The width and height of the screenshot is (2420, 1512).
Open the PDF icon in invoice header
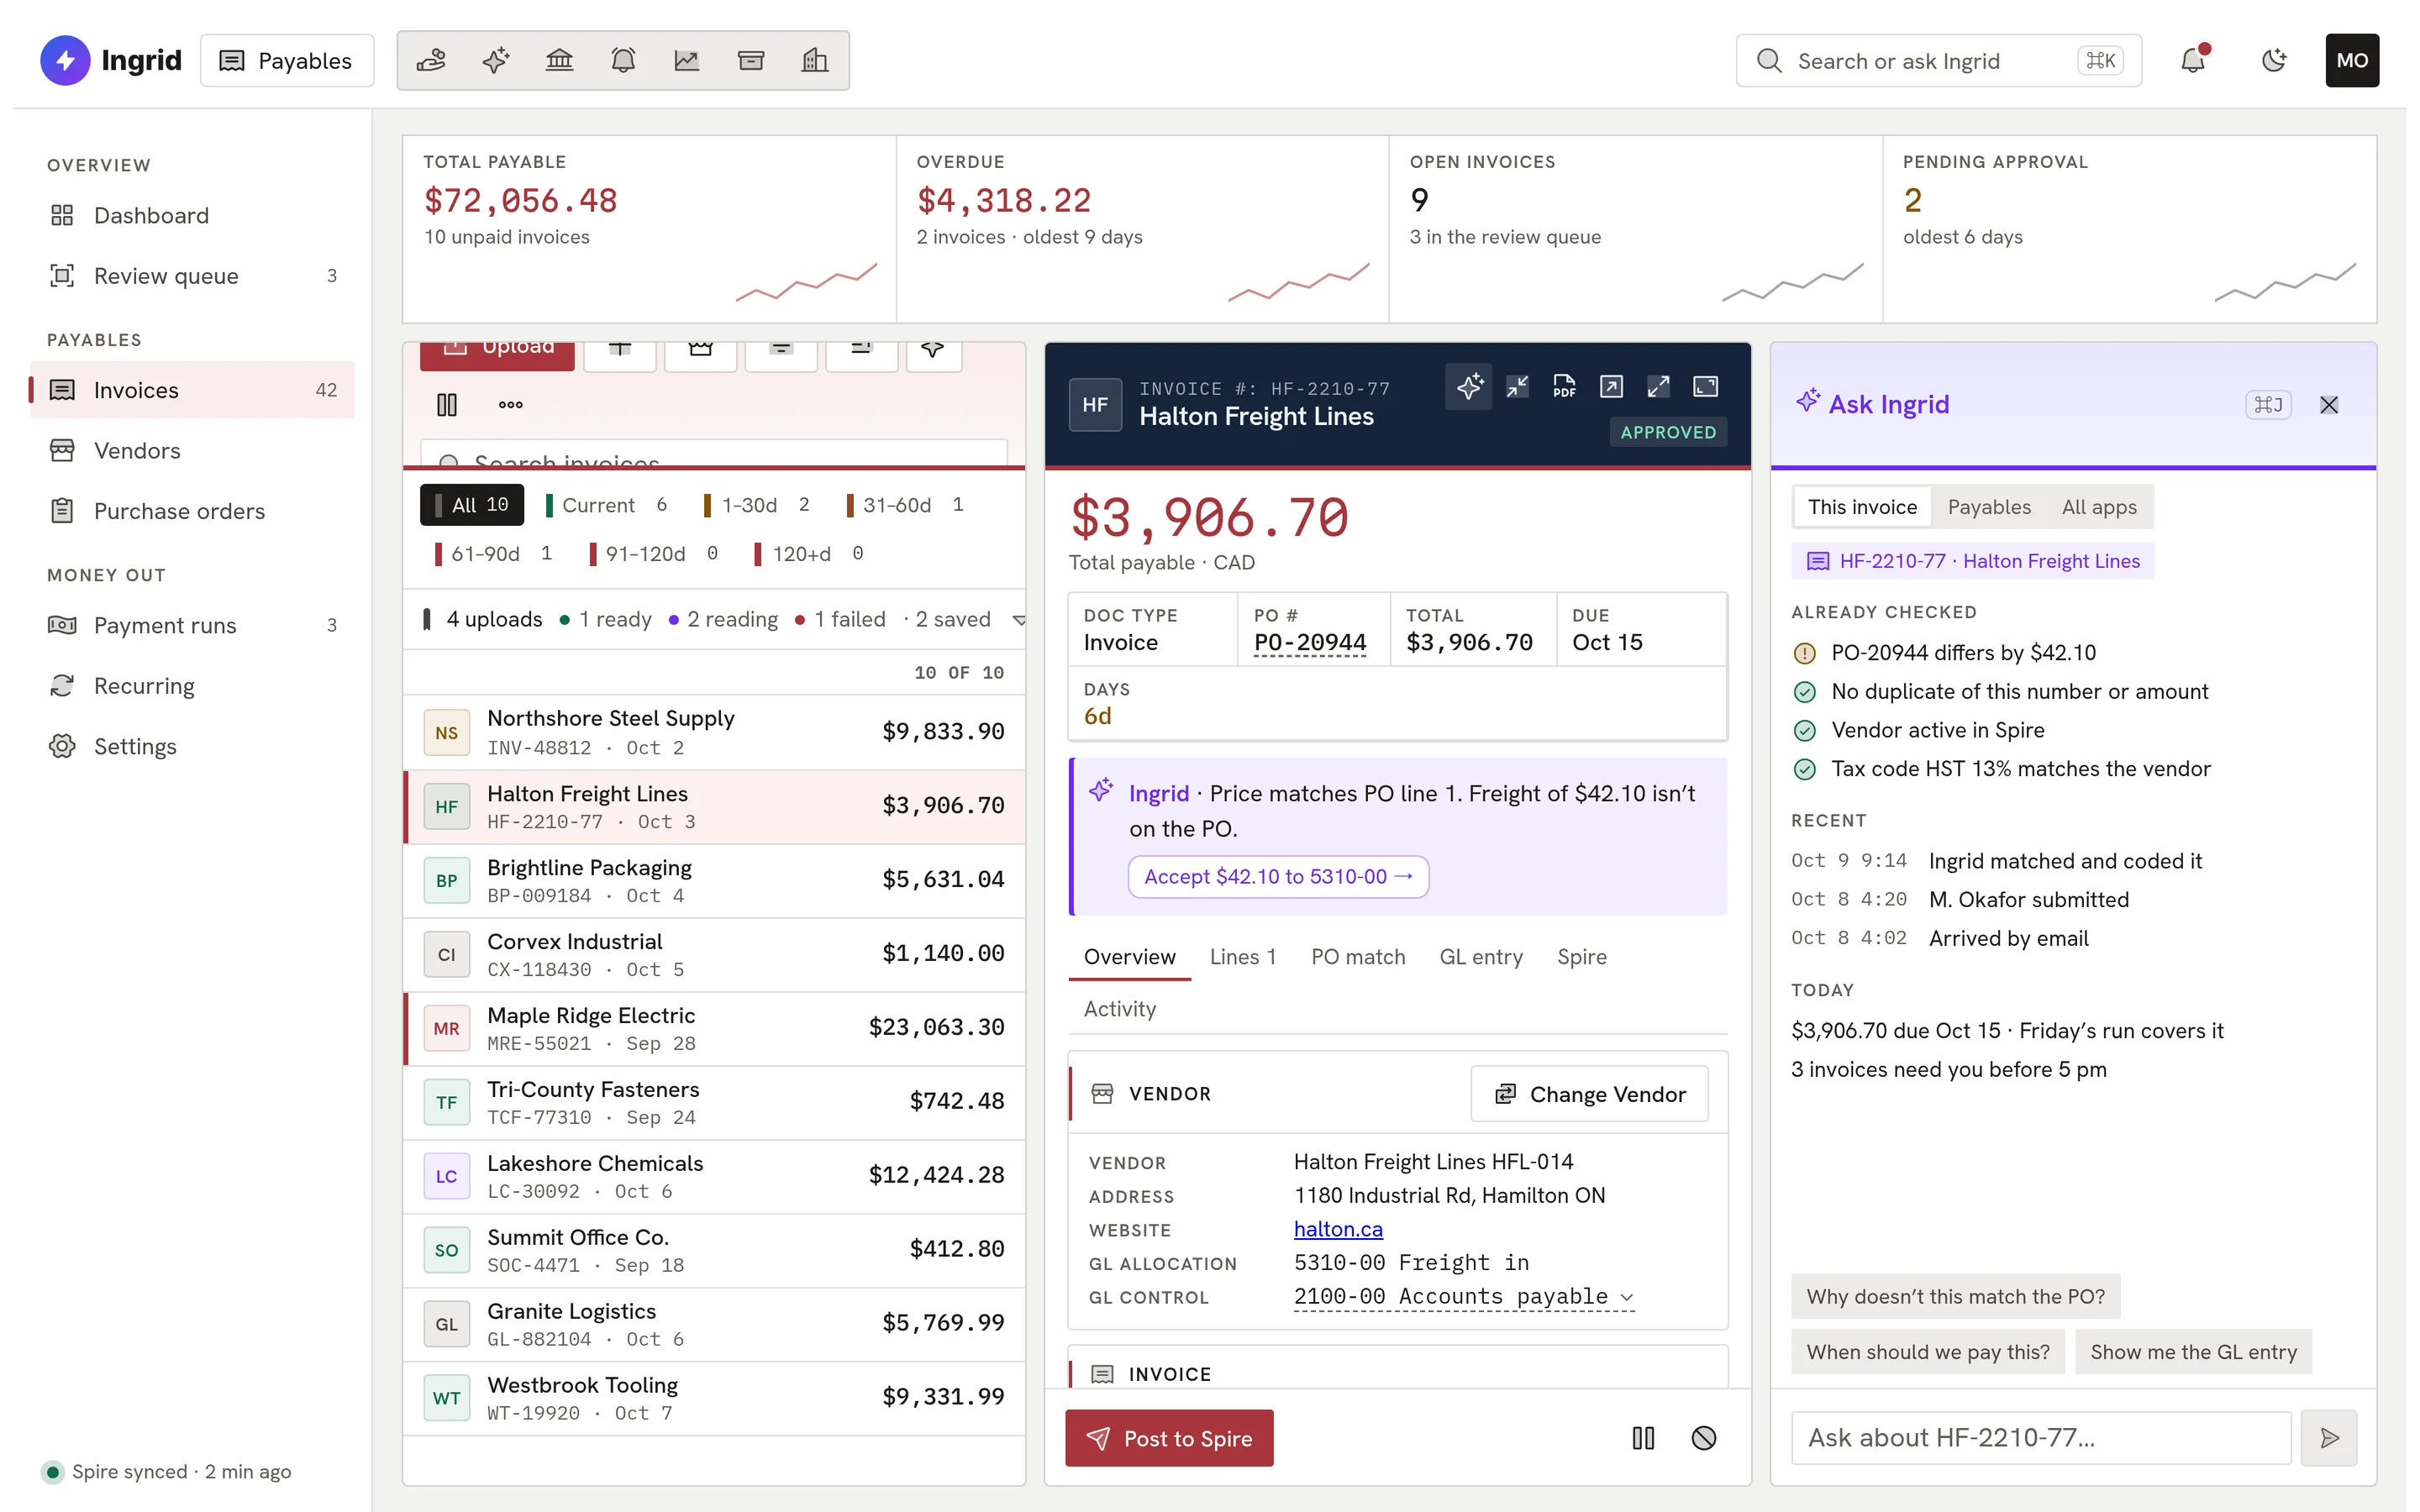coord(1564,386)
